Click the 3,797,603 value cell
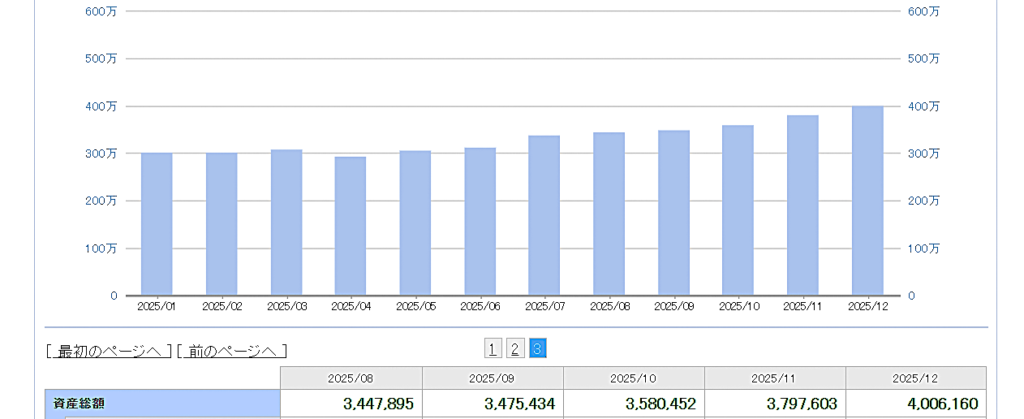The height and width of the screenshot is (419, 1024). click(775, 405)
